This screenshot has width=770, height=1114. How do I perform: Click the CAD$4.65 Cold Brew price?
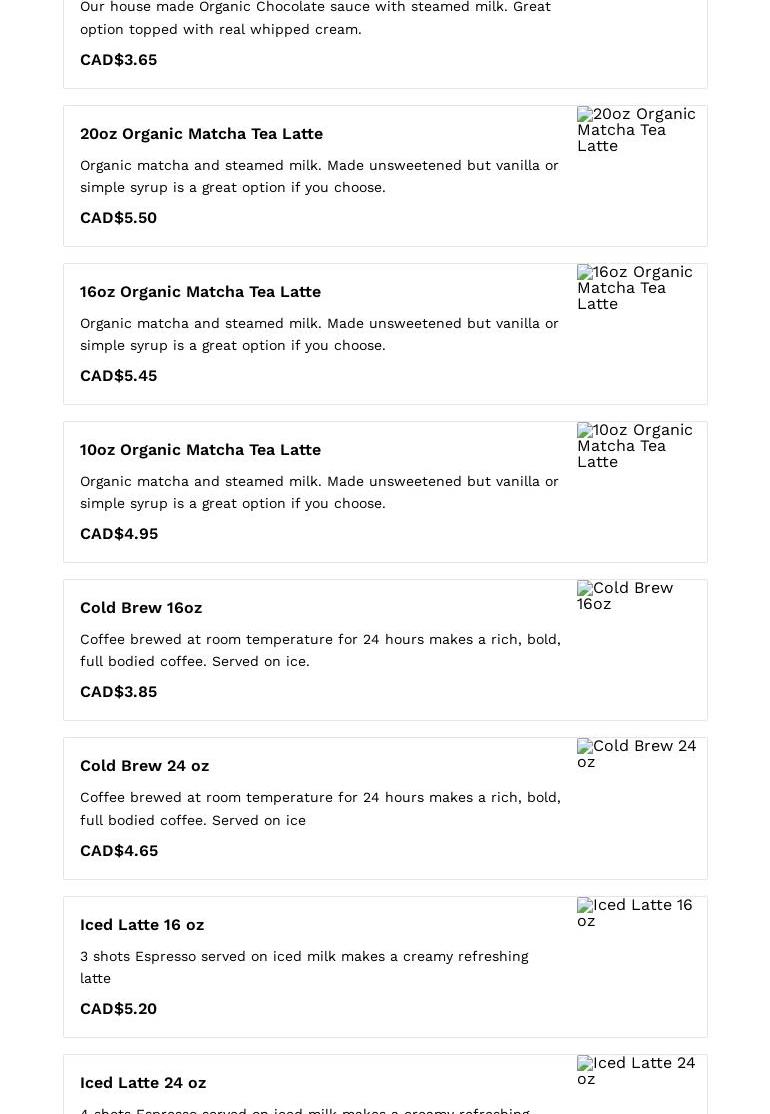pos(119,851)
